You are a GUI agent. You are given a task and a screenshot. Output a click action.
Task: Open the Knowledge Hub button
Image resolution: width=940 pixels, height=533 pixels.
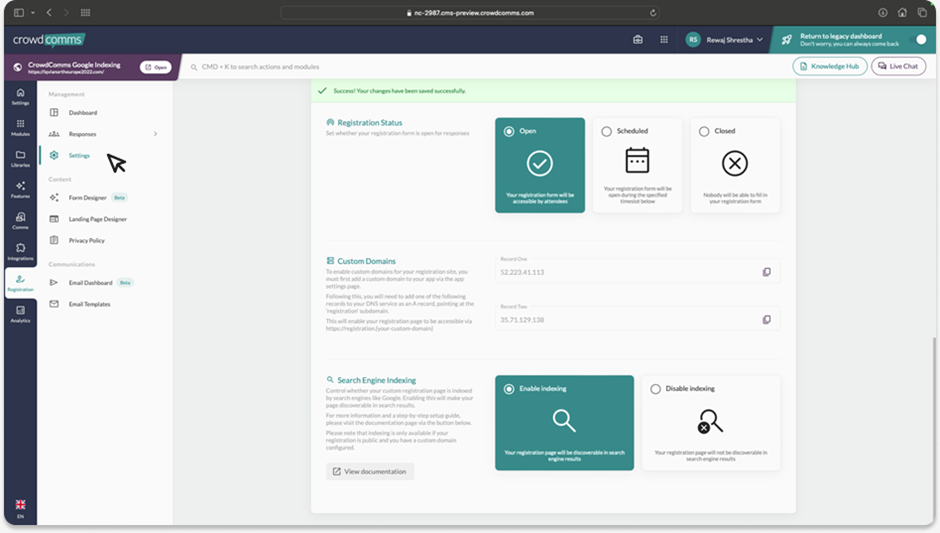829,66
